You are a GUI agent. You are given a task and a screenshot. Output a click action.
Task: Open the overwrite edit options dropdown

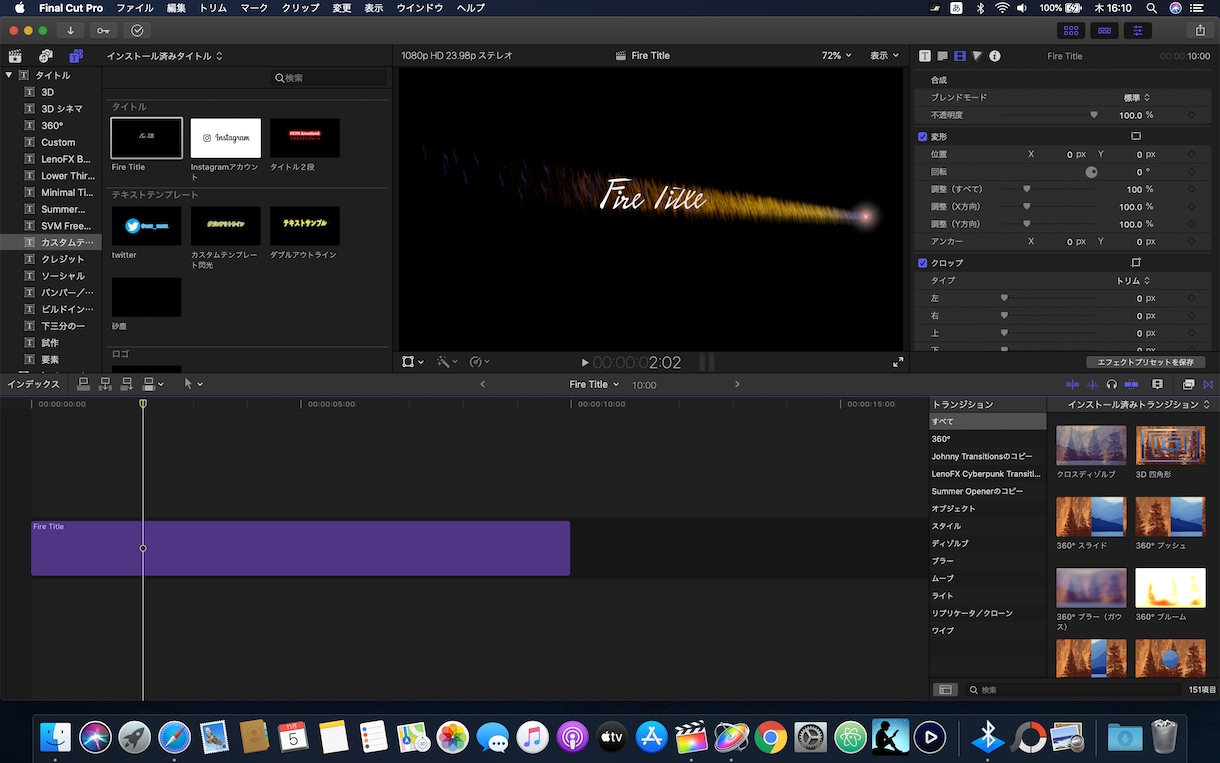153,384
